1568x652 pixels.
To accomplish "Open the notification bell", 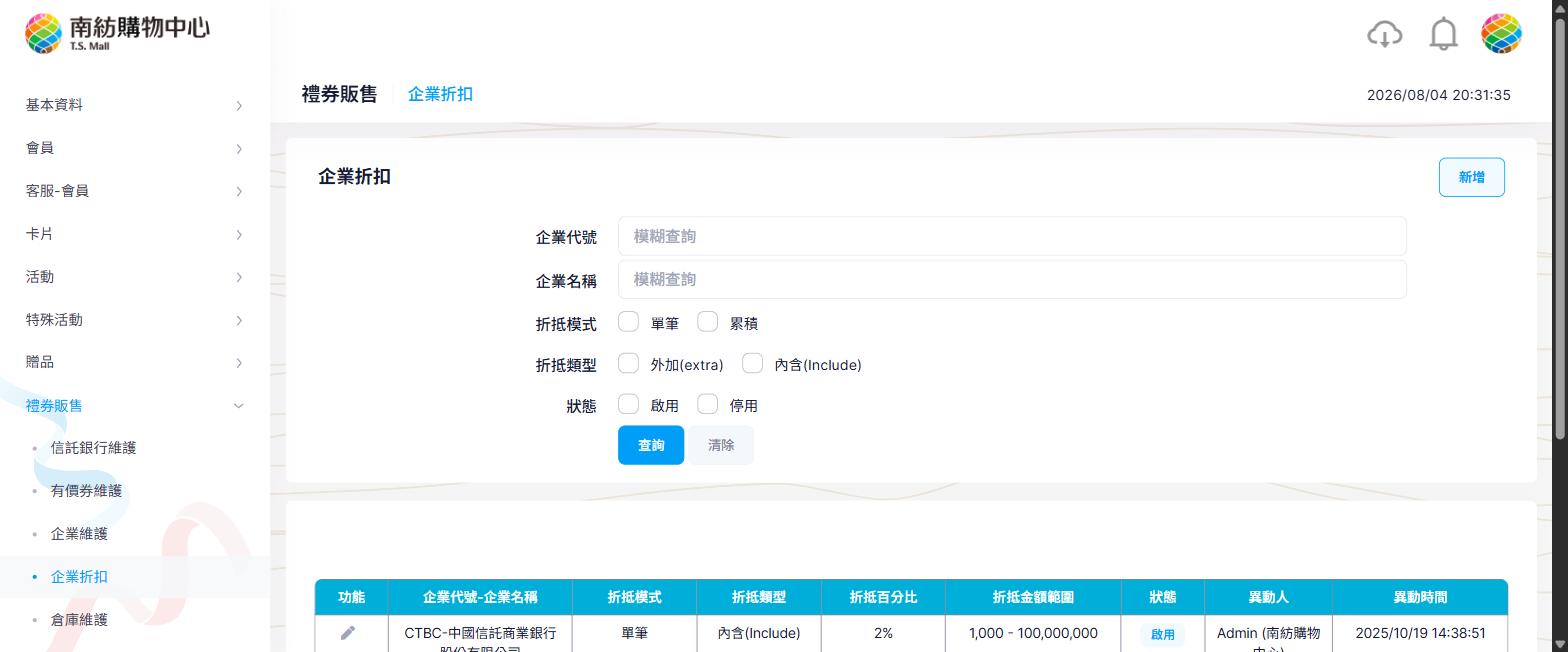I will coord(1443,34).
